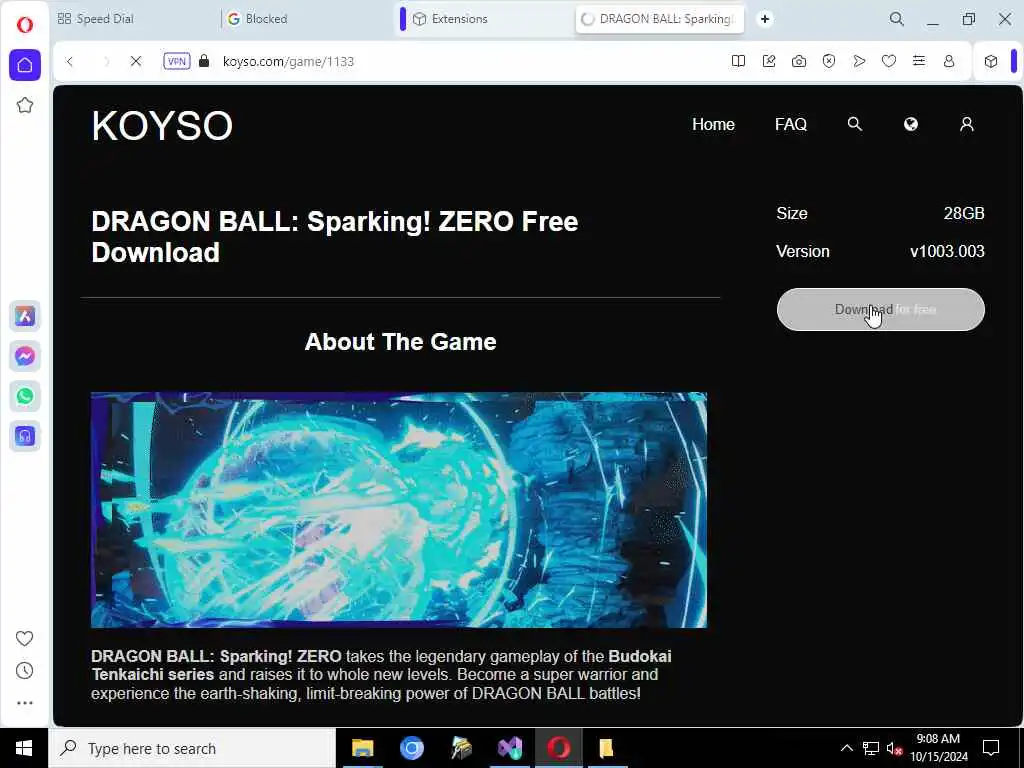This screenshot has width=1024, height=768.
Task: Click the Type here to search box
Action: tap(192, 748)
